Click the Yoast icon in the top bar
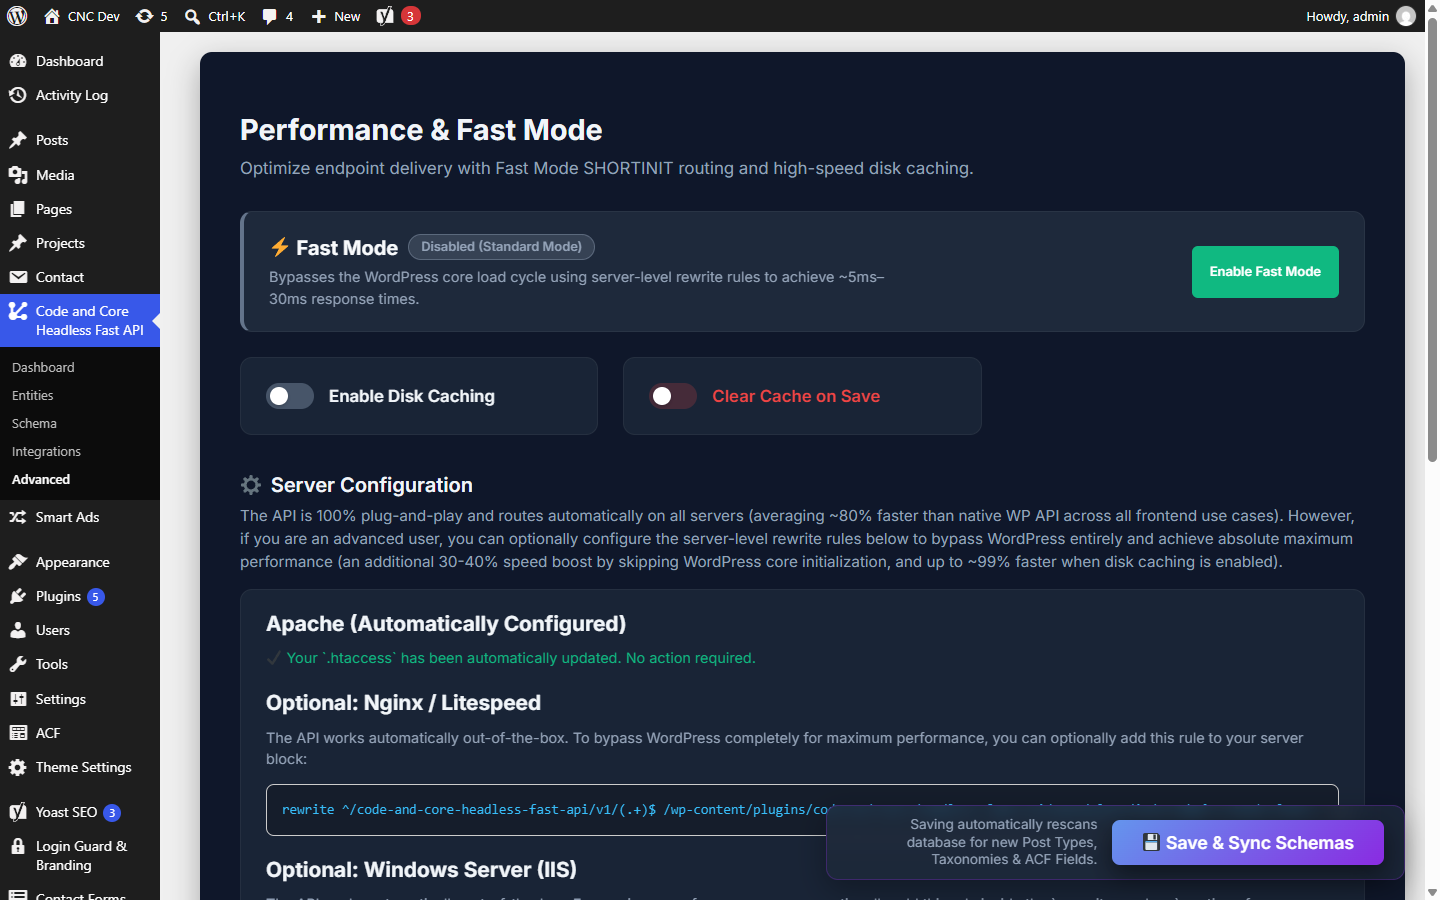Image resolution: width=1440 pixels, height=900 pixels. click(385, 16)
